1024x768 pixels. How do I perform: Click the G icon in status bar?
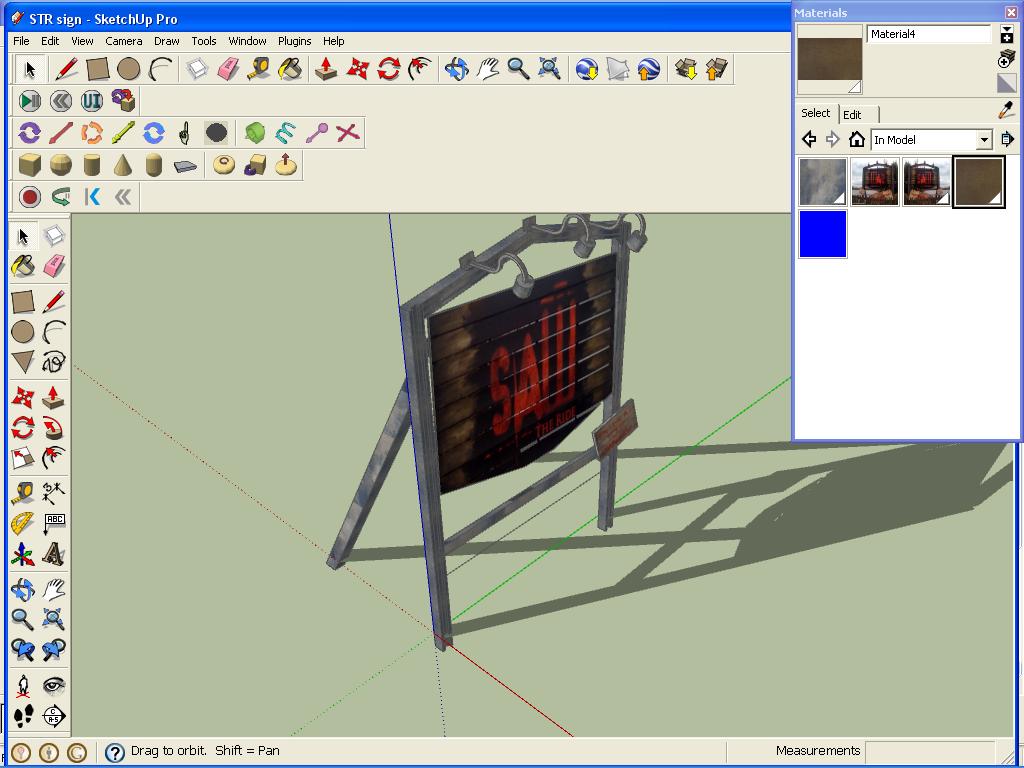(x=77, y=752)
